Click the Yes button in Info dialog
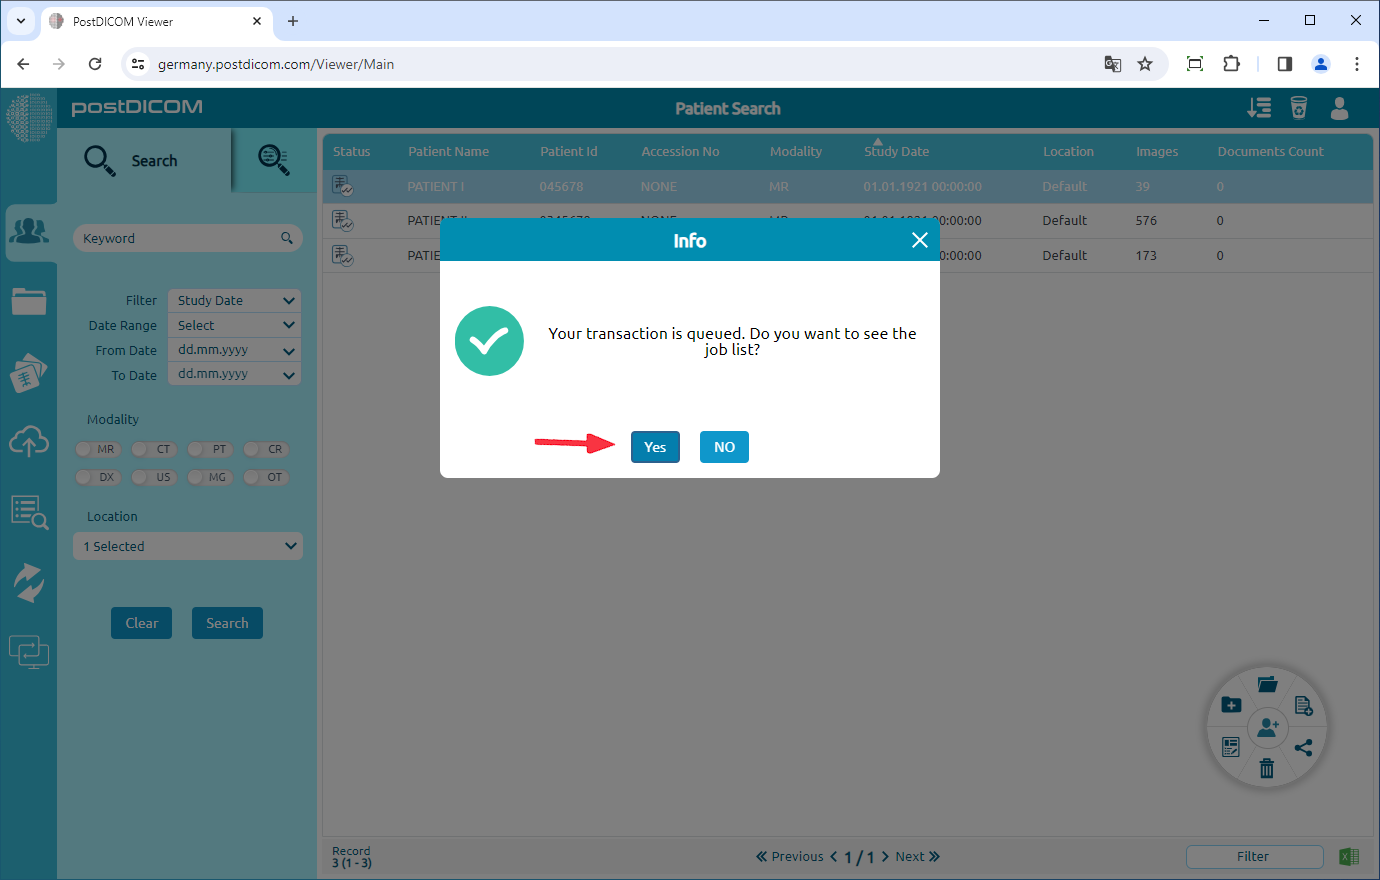Screen dimensions: 1380x880 coord(655,447)
